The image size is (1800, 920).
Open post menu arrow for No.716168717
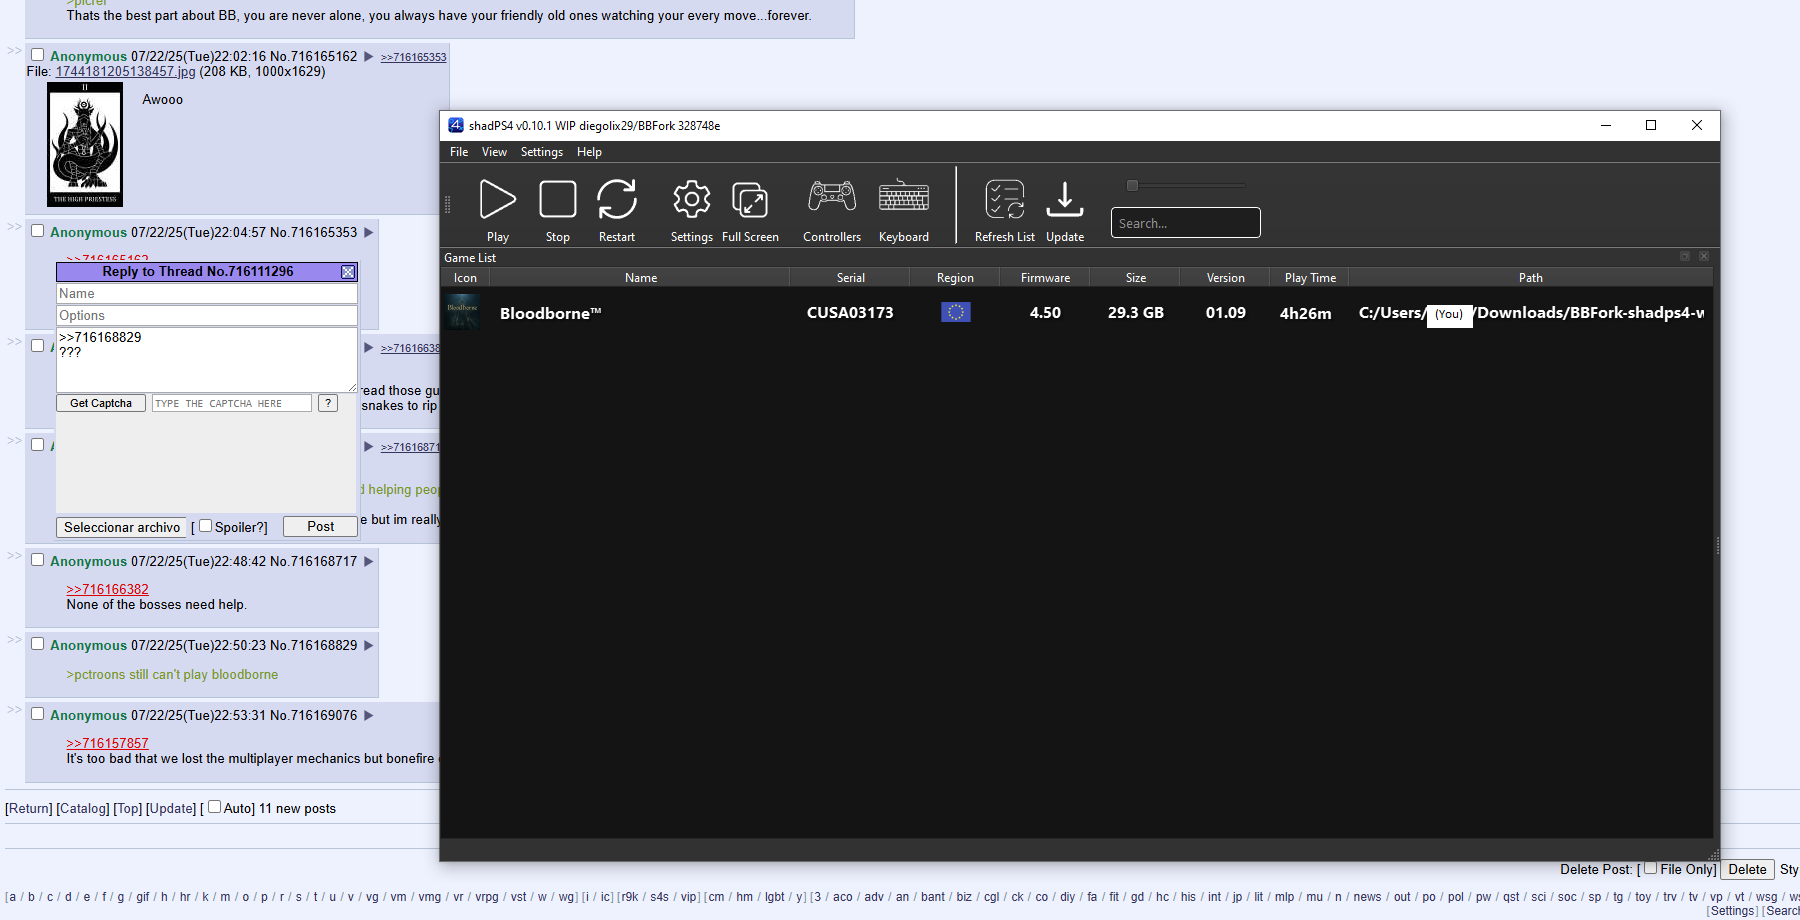pyautogui.click(x=368, y=562)
